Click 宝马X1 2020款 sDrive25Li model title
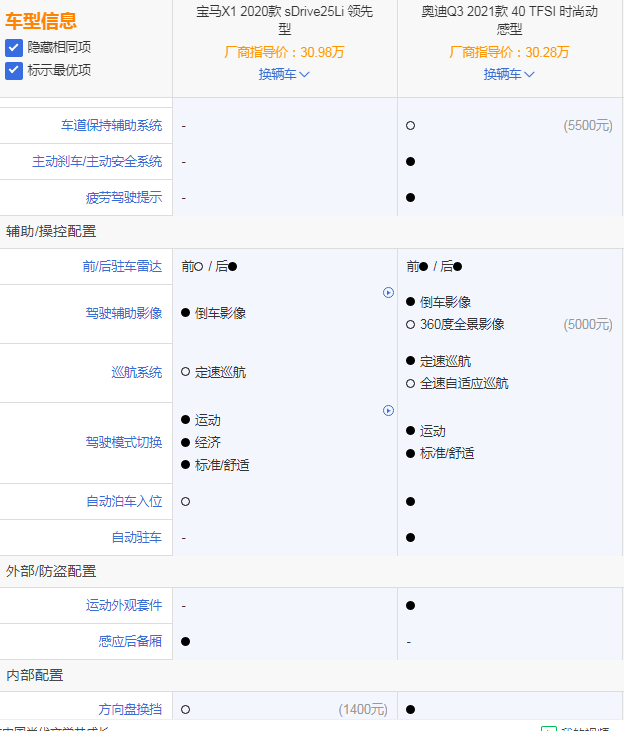The height and width of the screenshot is (731, 624). pos(284,20)
